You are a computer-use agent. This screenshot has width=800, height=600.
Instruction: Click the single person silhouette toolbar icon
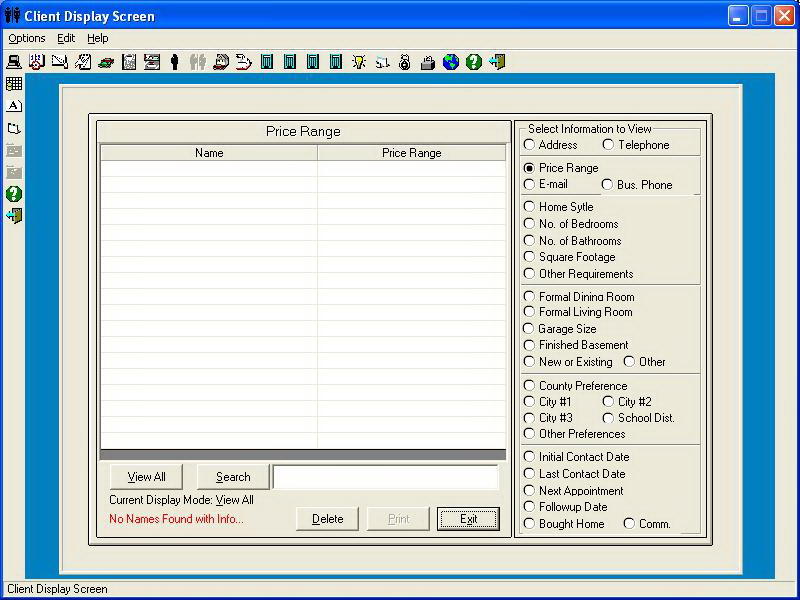pos(175,62)
